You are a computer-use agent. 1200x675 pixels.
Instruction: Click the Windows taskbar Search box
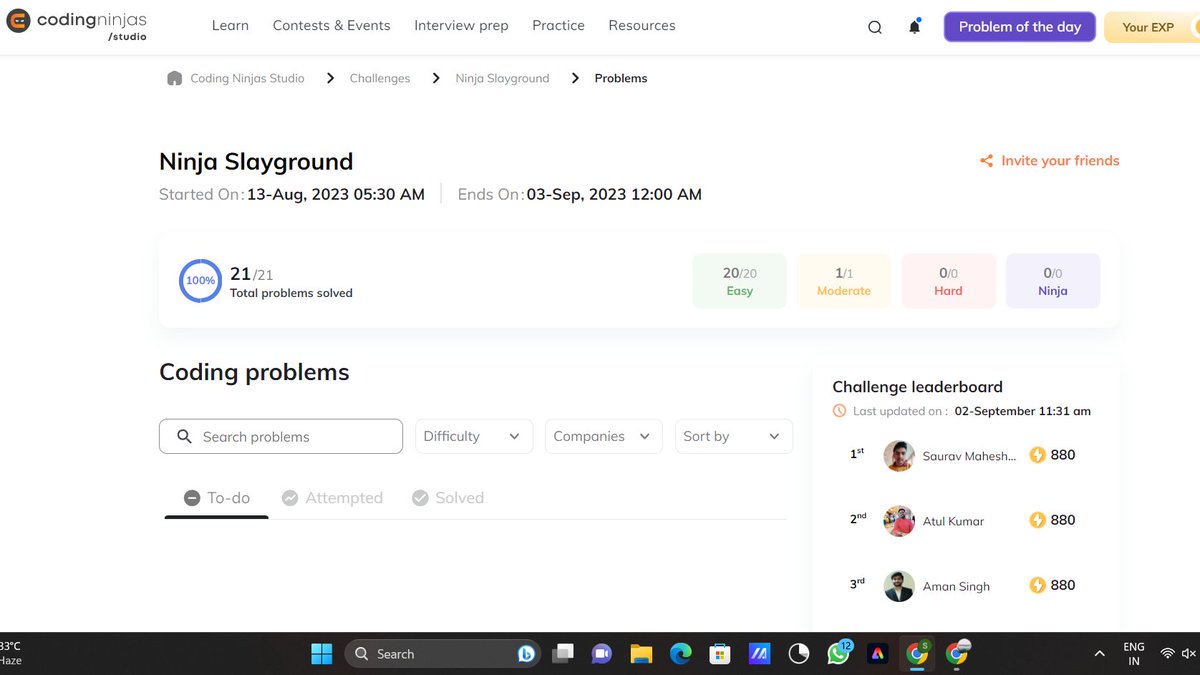point(443,654)
